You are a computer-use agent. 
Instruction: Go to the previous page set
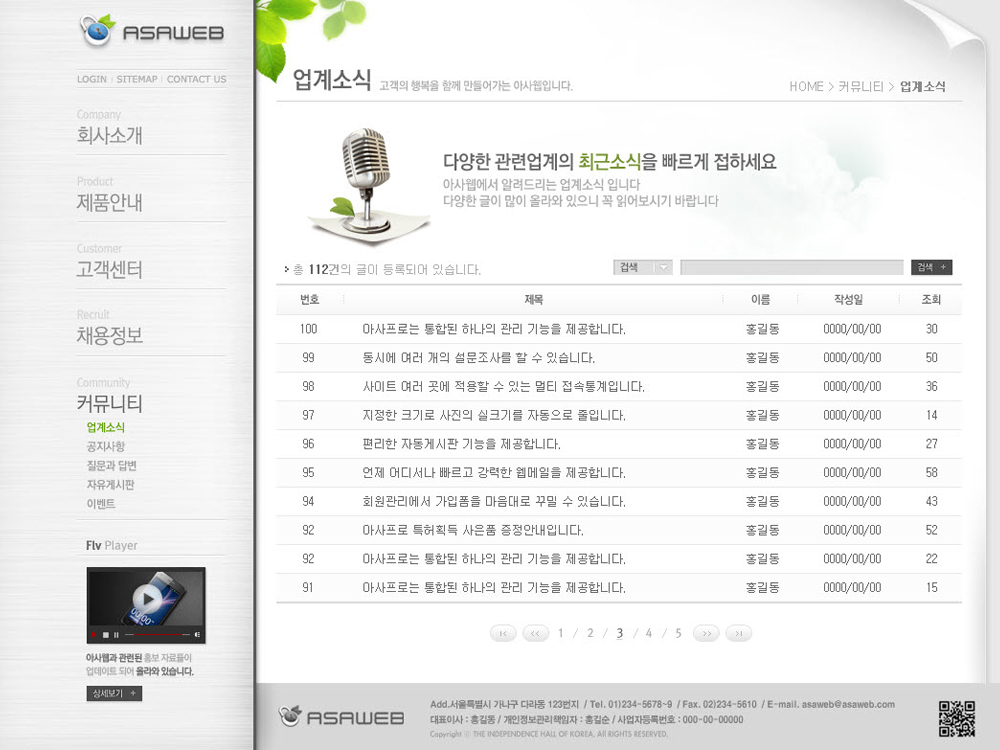536,633
